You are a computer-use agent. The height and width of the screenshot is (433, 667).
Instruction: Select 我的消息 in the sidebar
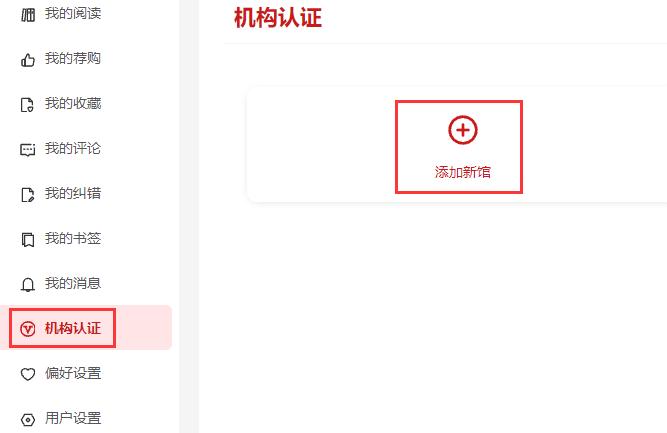coord(73,283)
